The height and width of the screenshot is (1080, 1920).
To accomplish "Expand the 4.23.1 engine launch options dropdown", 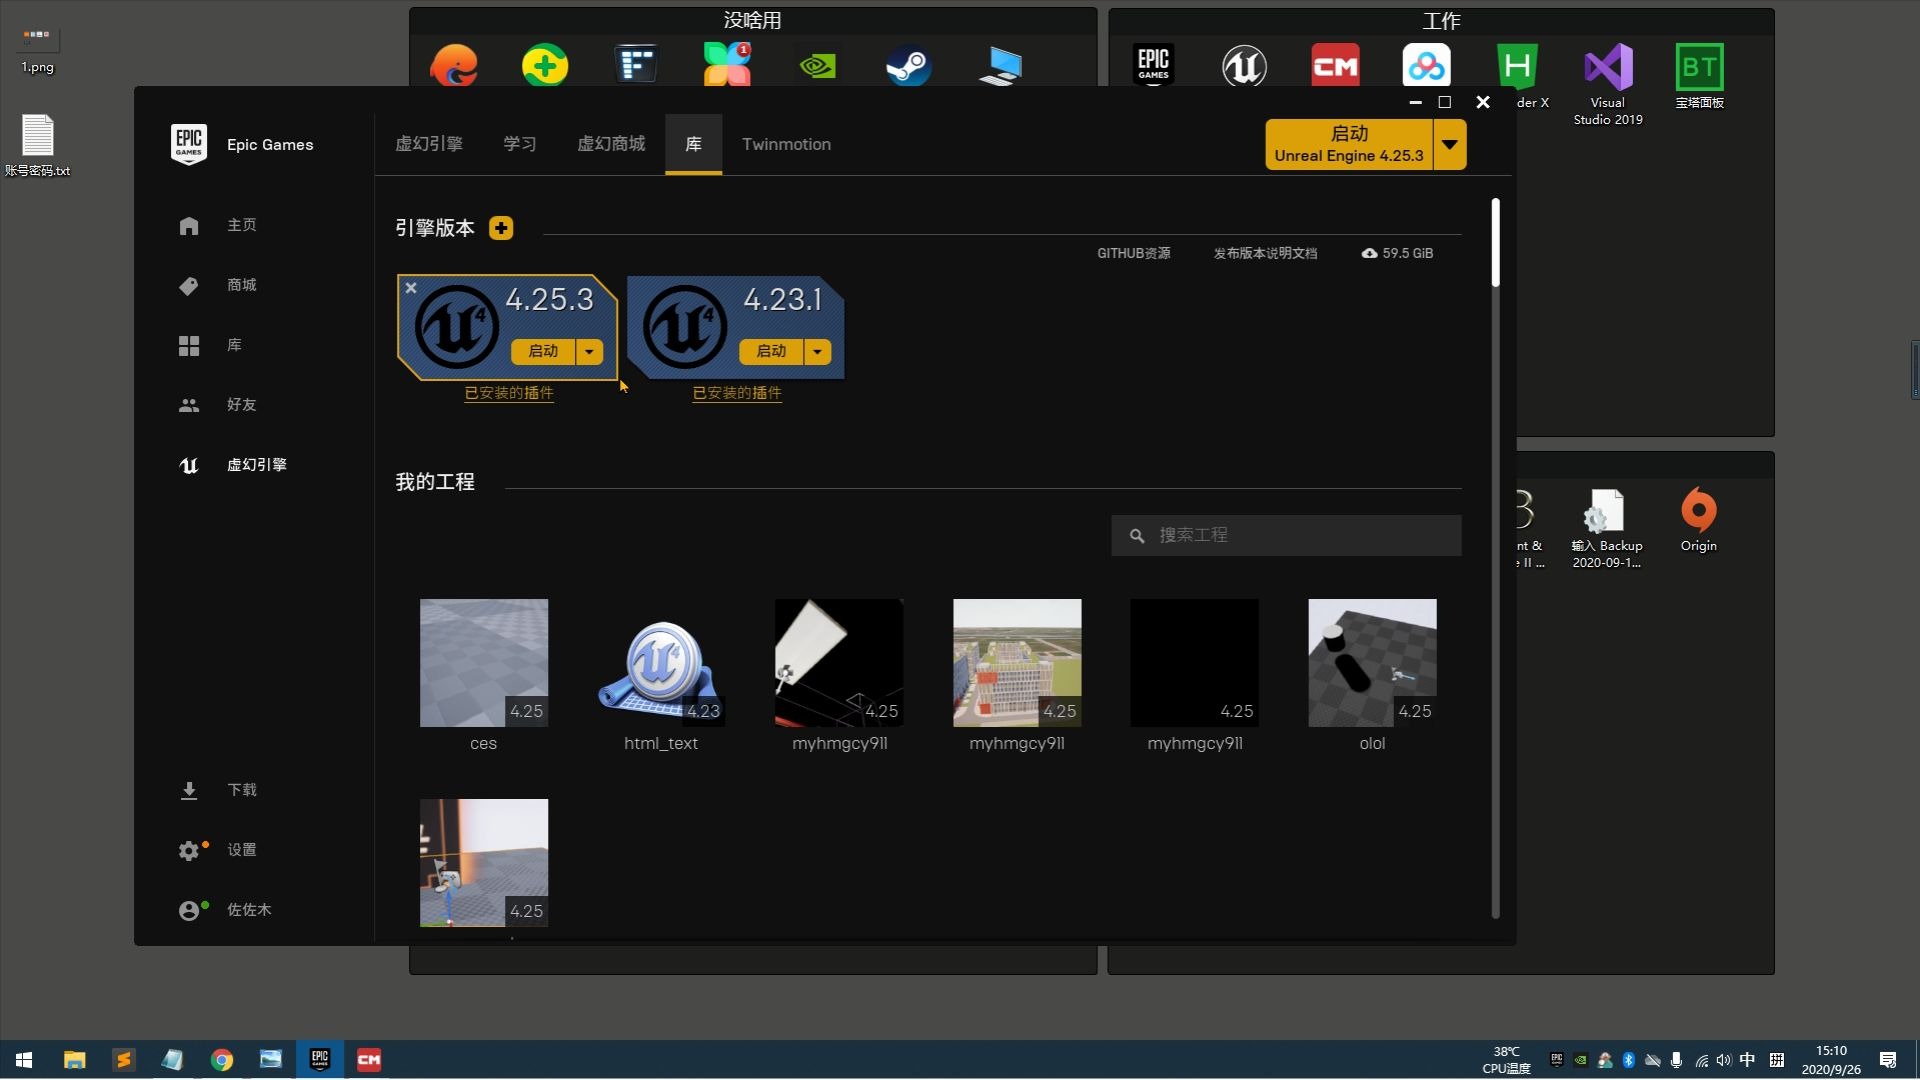I will tap(818, 351).
